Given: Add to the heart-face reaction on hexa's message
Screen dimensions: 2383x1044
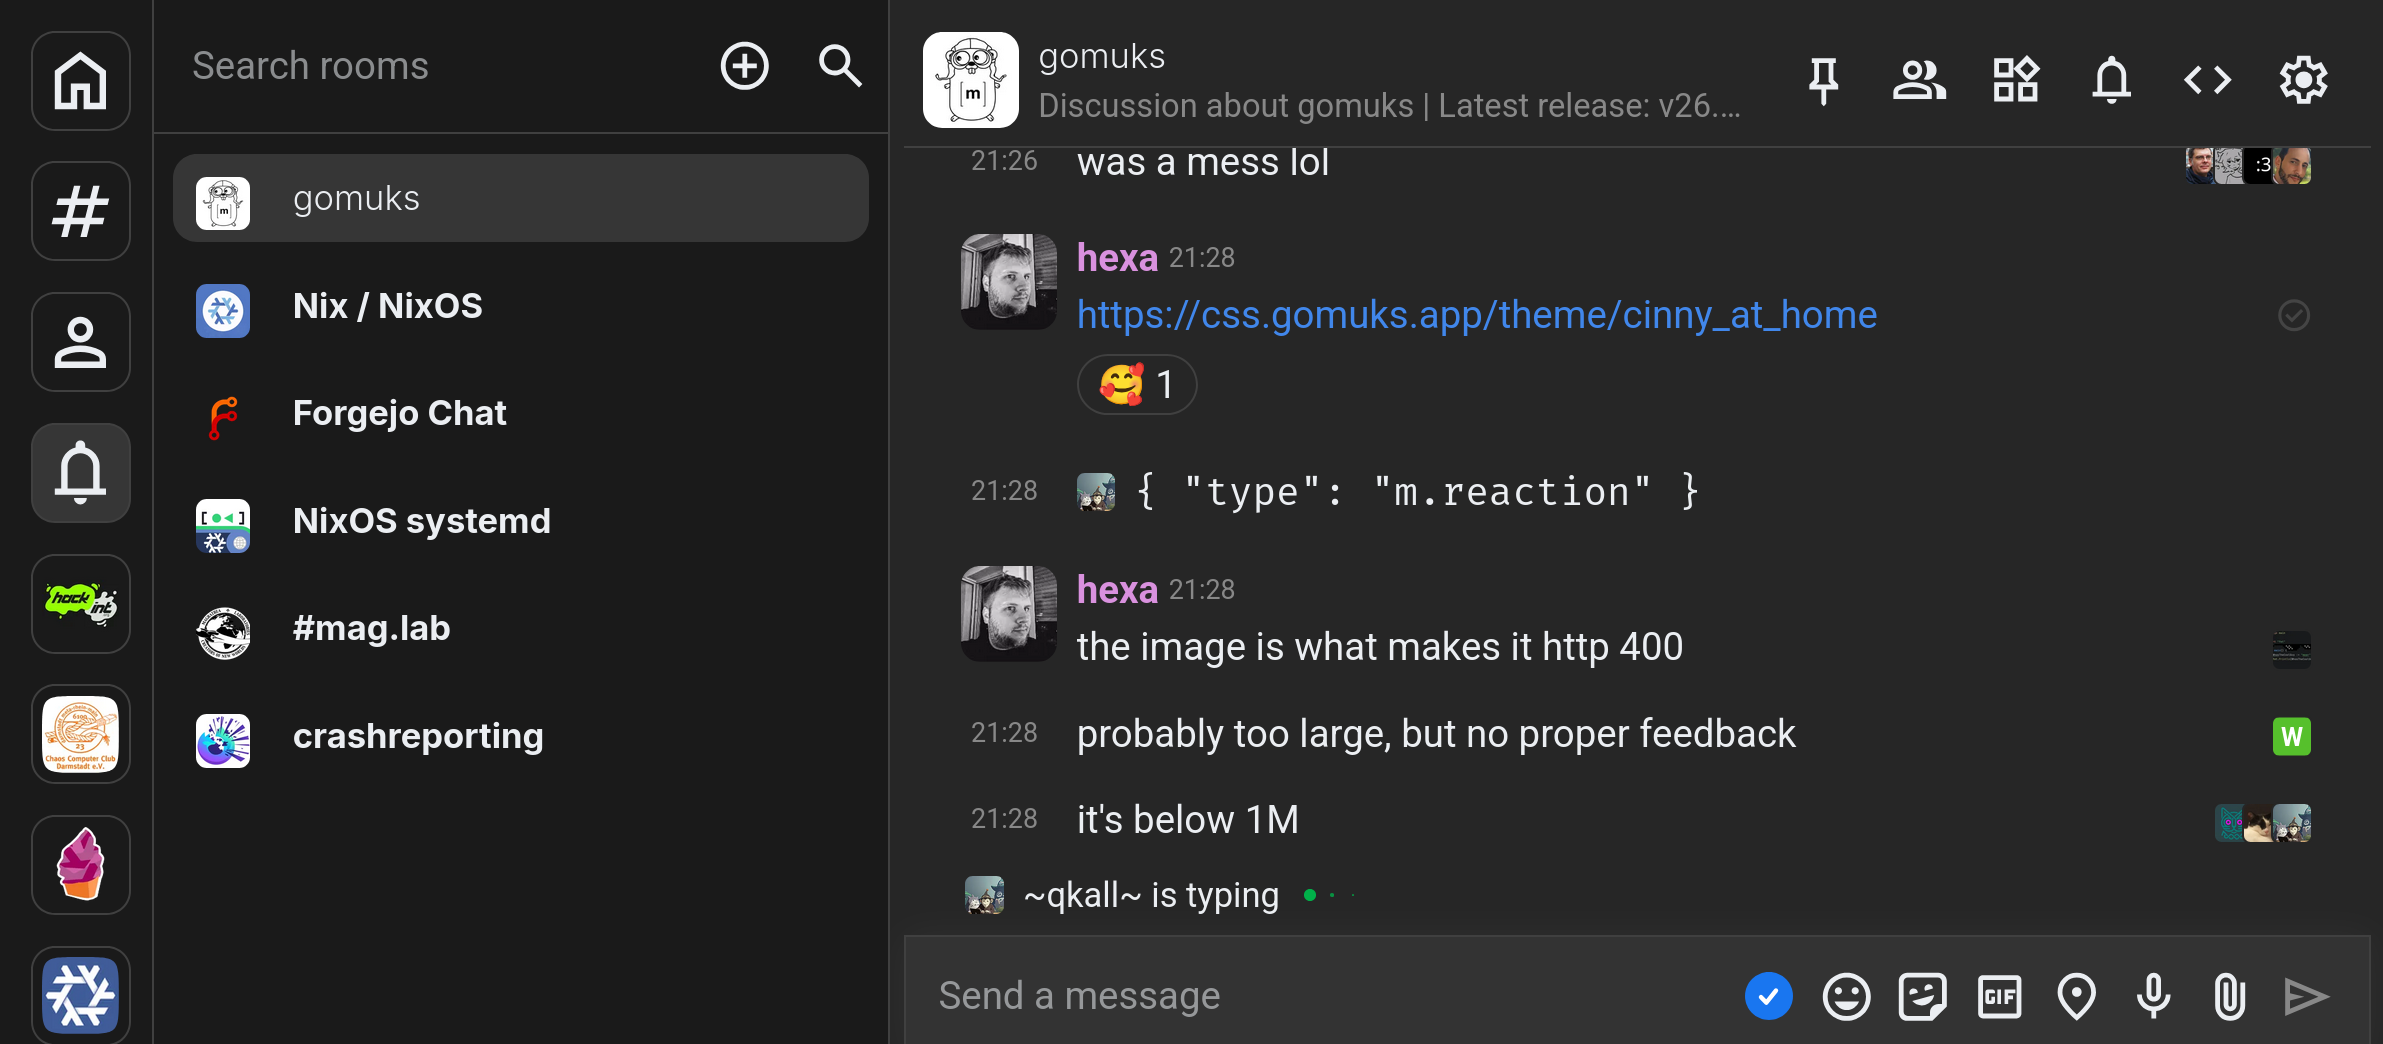Looking at the screenshot, I should coord(1136,384).
